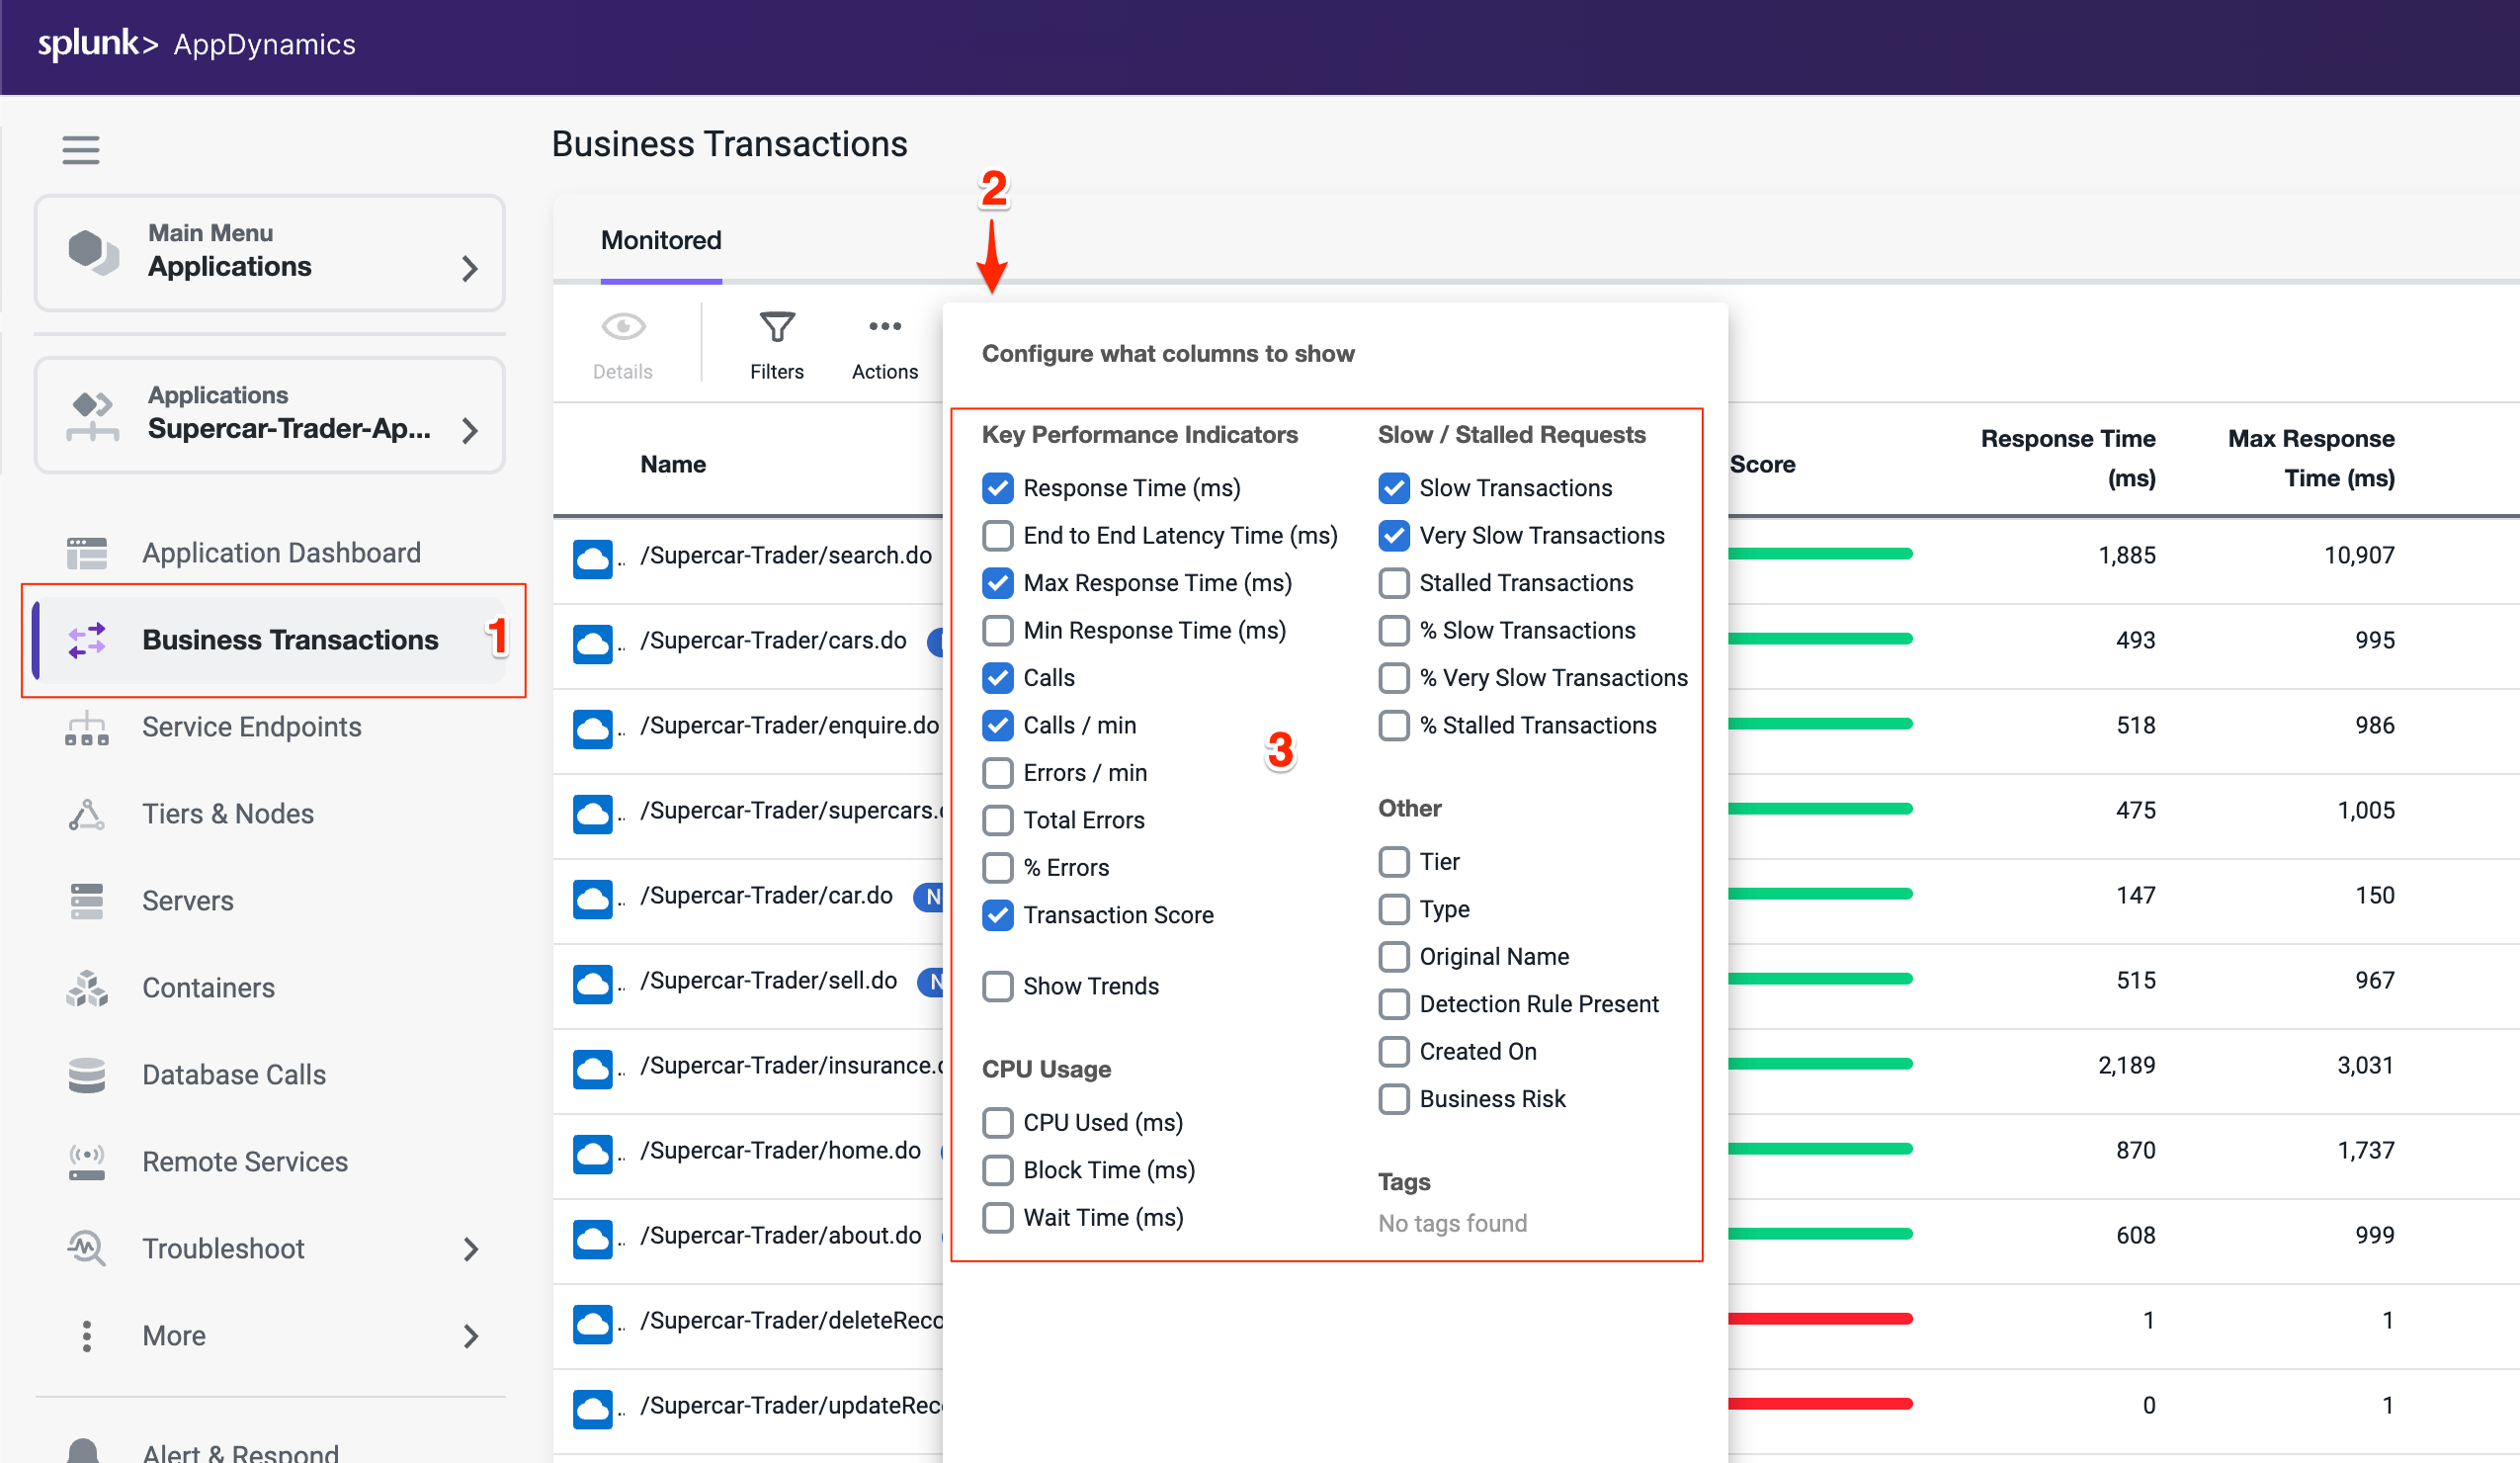The image size is (2520, 1463).
Task: Open Containers in the sidebar
Action: 208,988
